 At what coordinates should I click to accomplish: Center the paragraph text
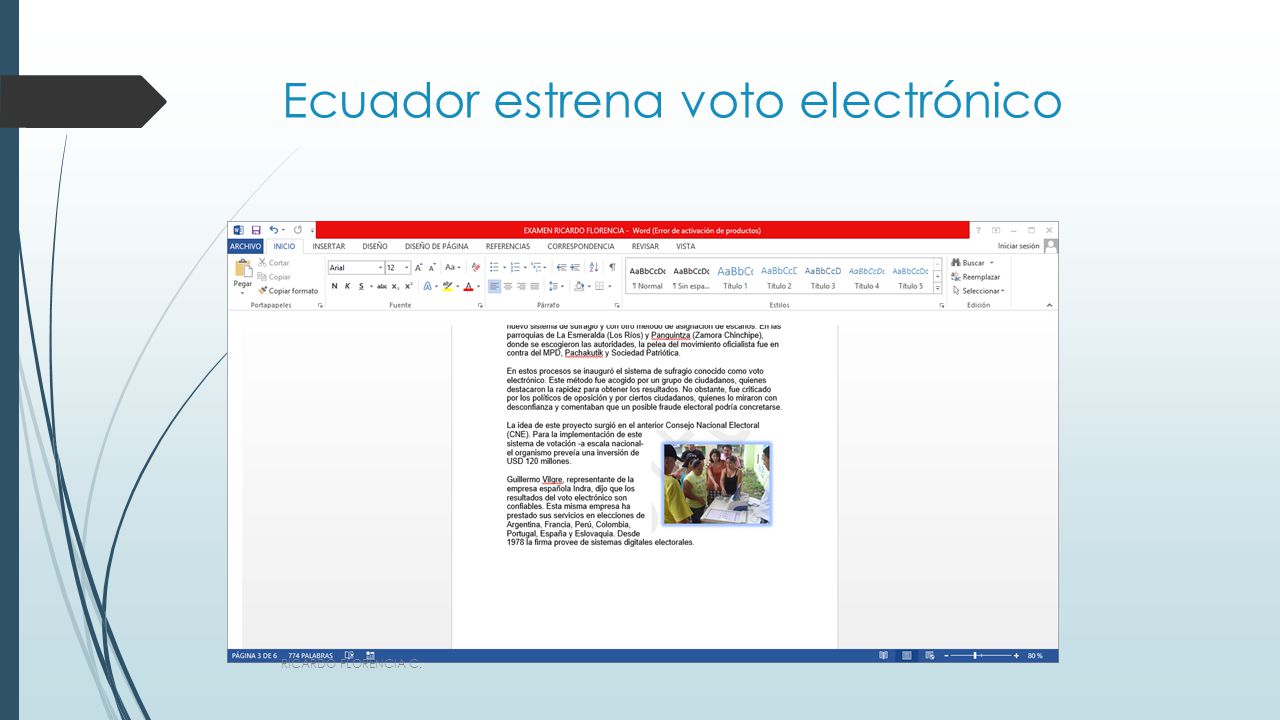(x=508, y=286)
